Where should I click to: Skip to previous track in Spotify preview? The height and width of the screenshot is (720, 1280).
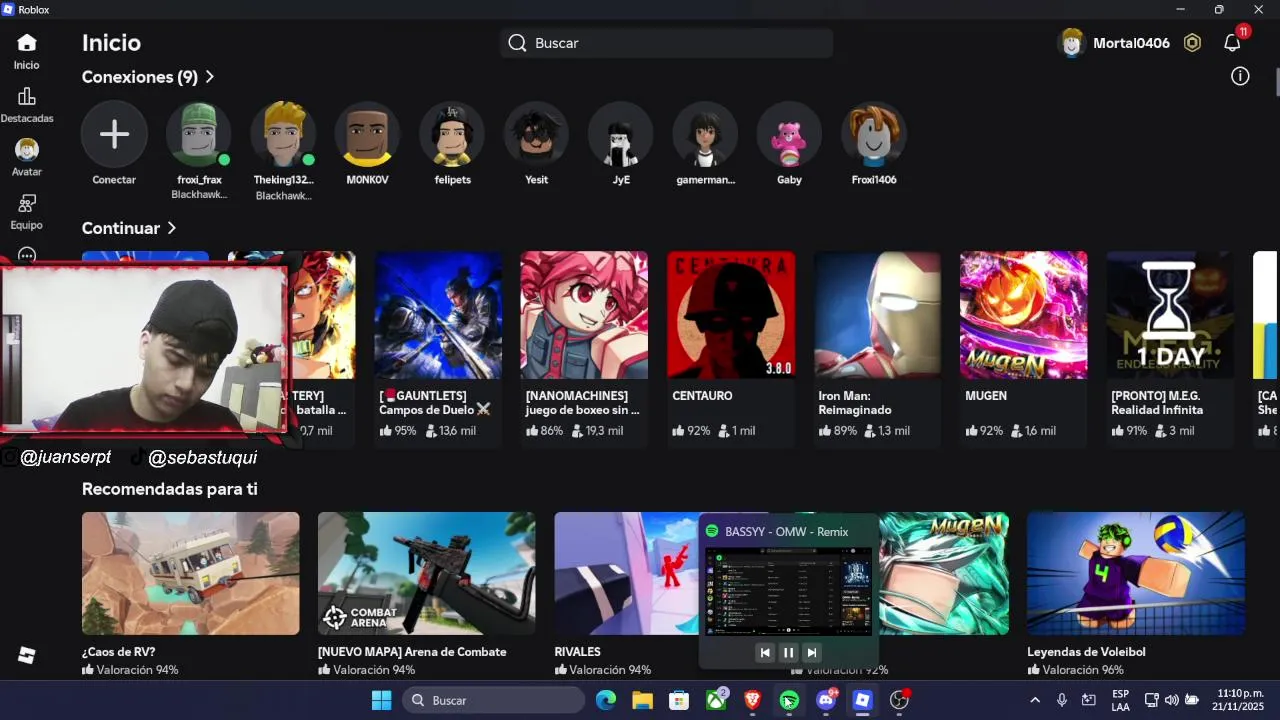point(765,653)
